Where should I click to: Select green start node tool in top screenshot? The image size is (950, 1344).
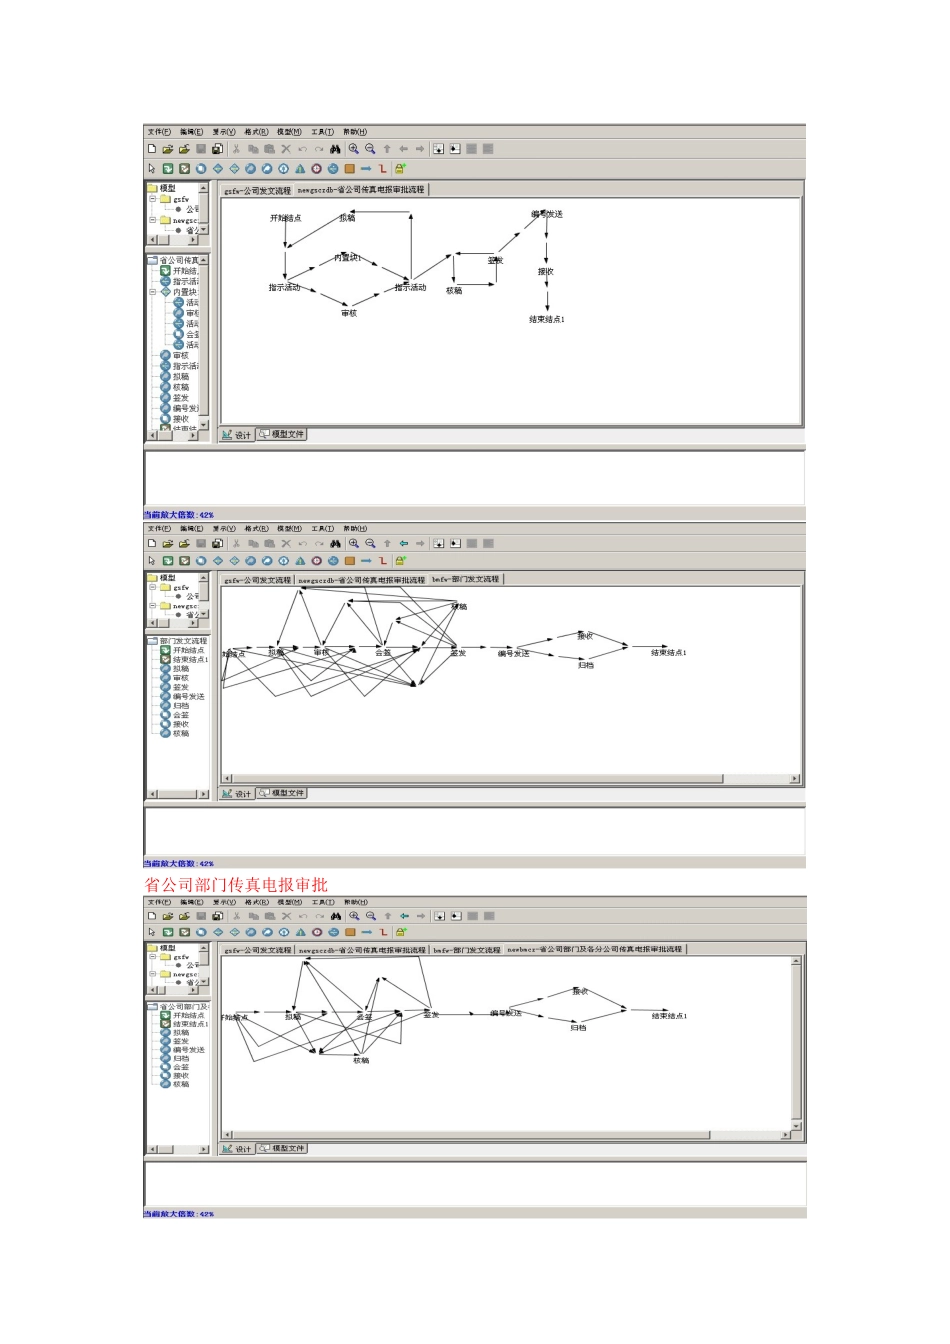coord(168,169)
